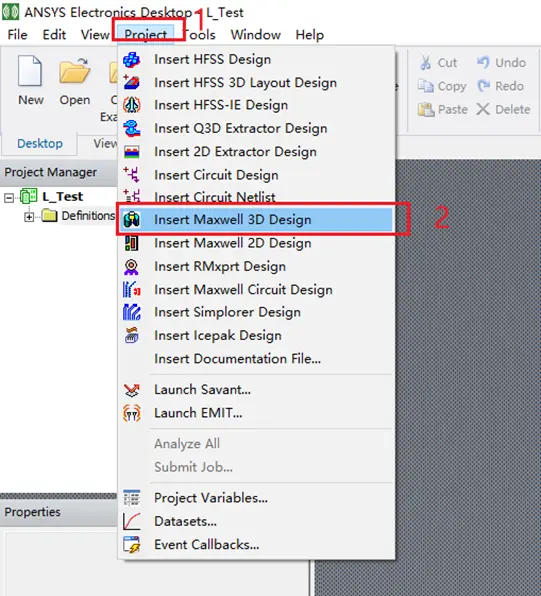
Task: Choose Insert Documentation File
Action: (255, 359)
